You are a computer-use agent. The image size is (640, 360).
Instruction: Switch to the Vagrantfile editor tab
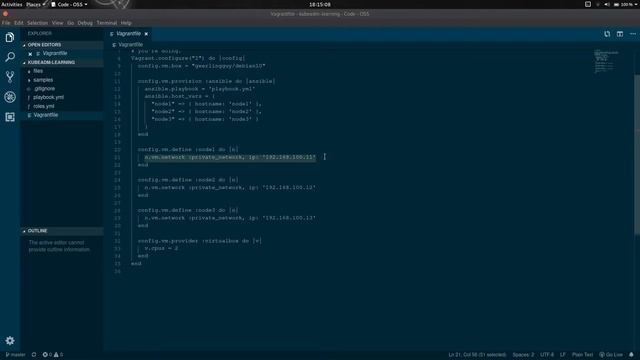pyautogui.click(x=128, y=34)
